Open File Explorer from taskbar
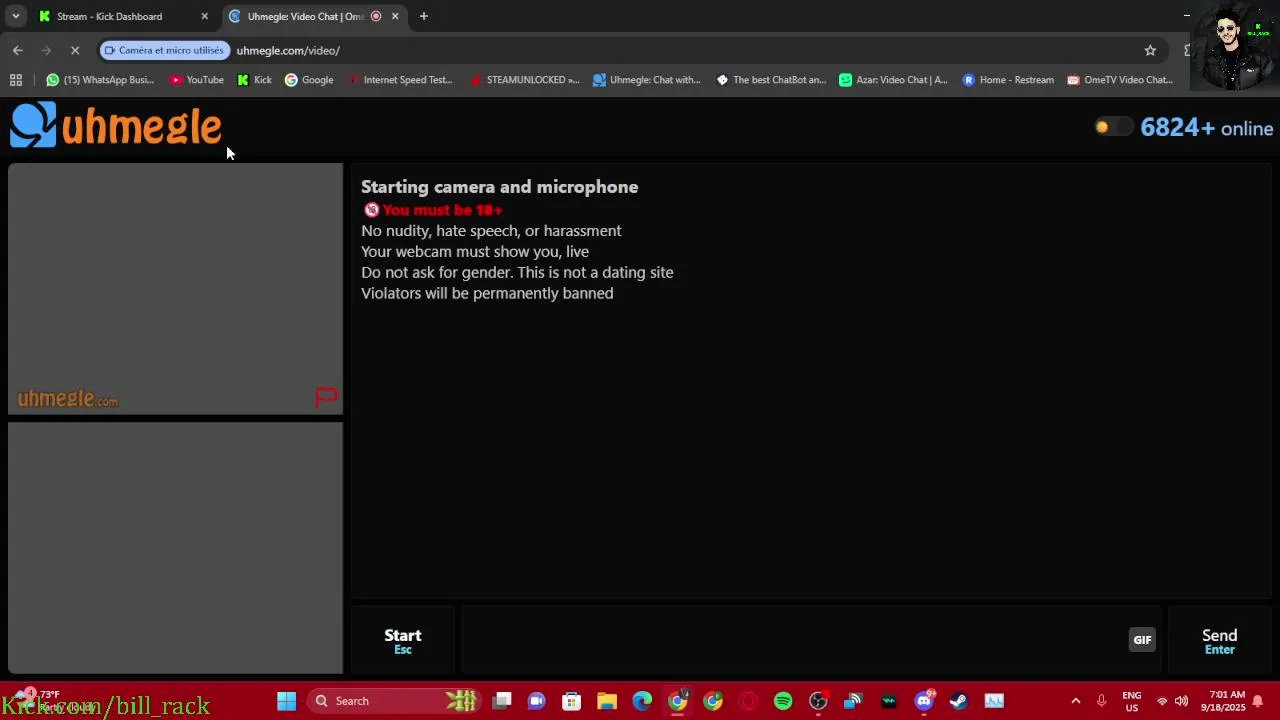The height and width of the screenshot is (720, 1280). pyautogui.click(x=607, y=701)
